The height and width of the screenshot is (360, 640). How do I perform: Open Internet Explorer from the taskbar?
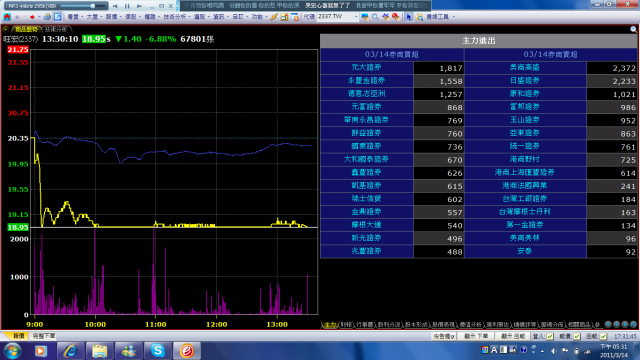[x=70, y=351]
